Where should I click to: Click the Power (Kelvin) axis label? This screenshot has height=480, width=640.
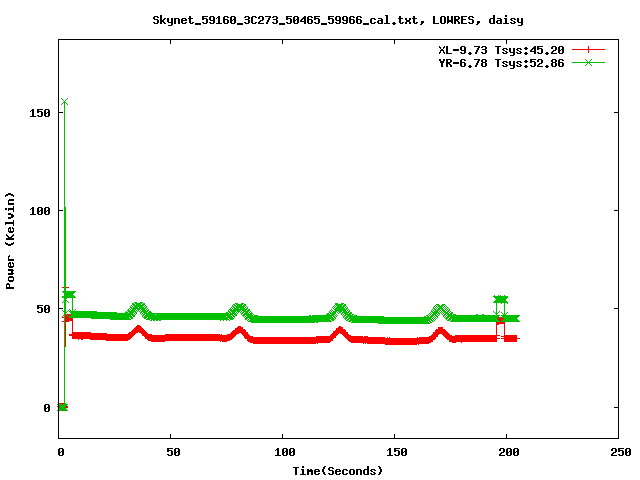10,241
